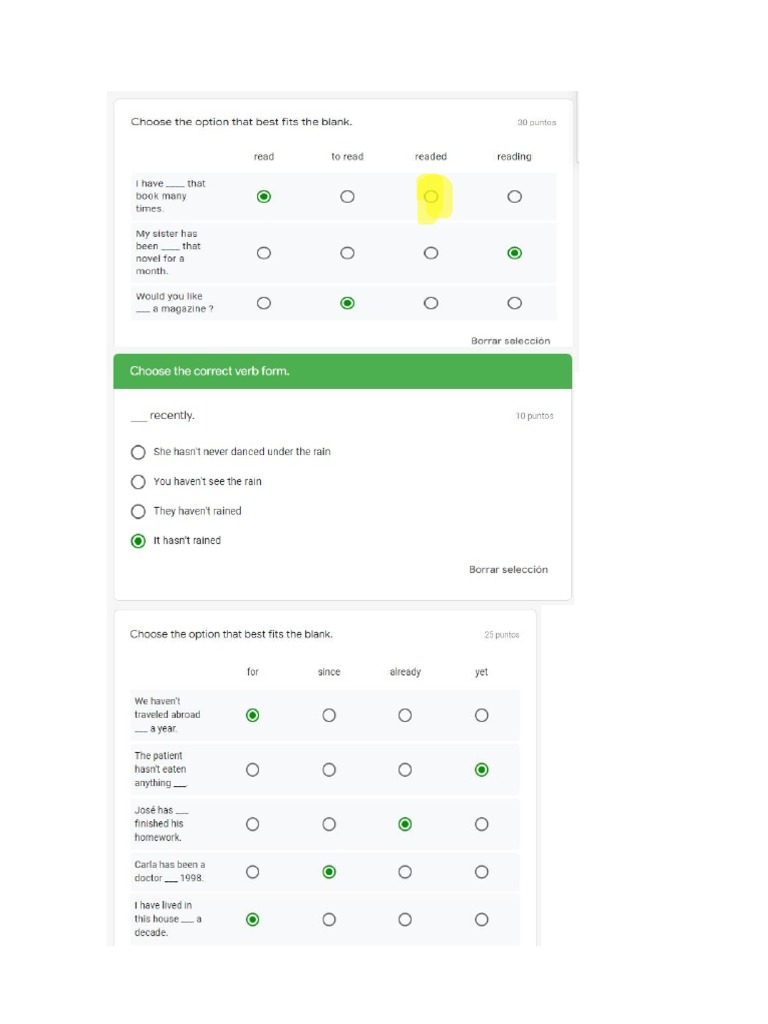768x1024 pixels.
Task: Select 'already' for 'José has ___ finished' row
Action: pos(405,824)
